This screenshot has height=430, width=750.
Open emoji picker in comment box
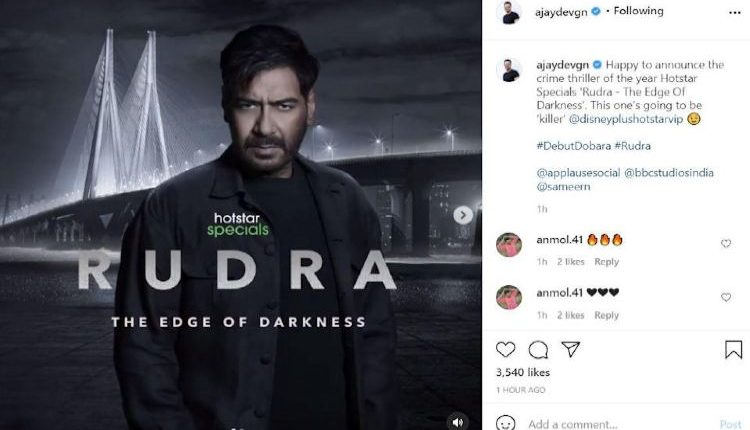coord(506,423)
